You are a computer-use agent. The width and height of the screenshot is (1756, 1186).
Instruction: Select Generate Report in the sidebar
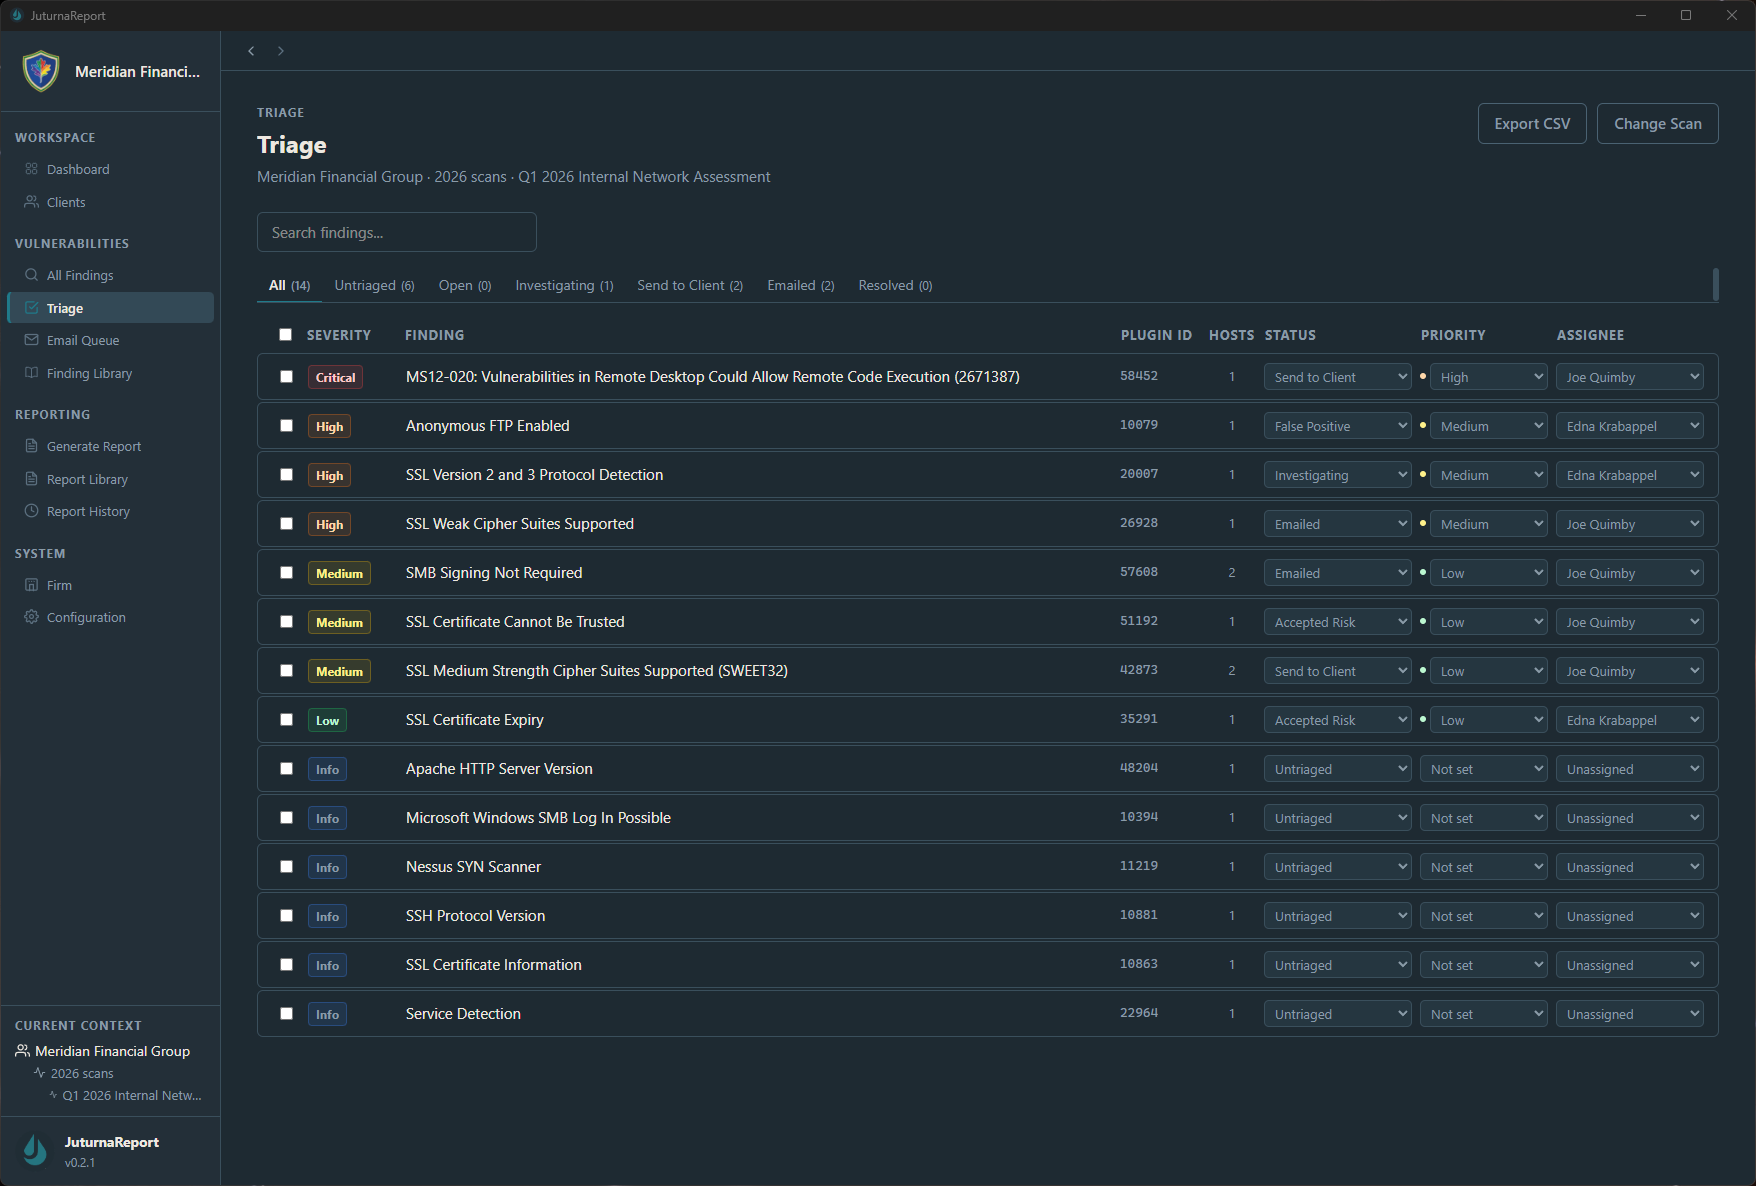click(x=94, y=446)
